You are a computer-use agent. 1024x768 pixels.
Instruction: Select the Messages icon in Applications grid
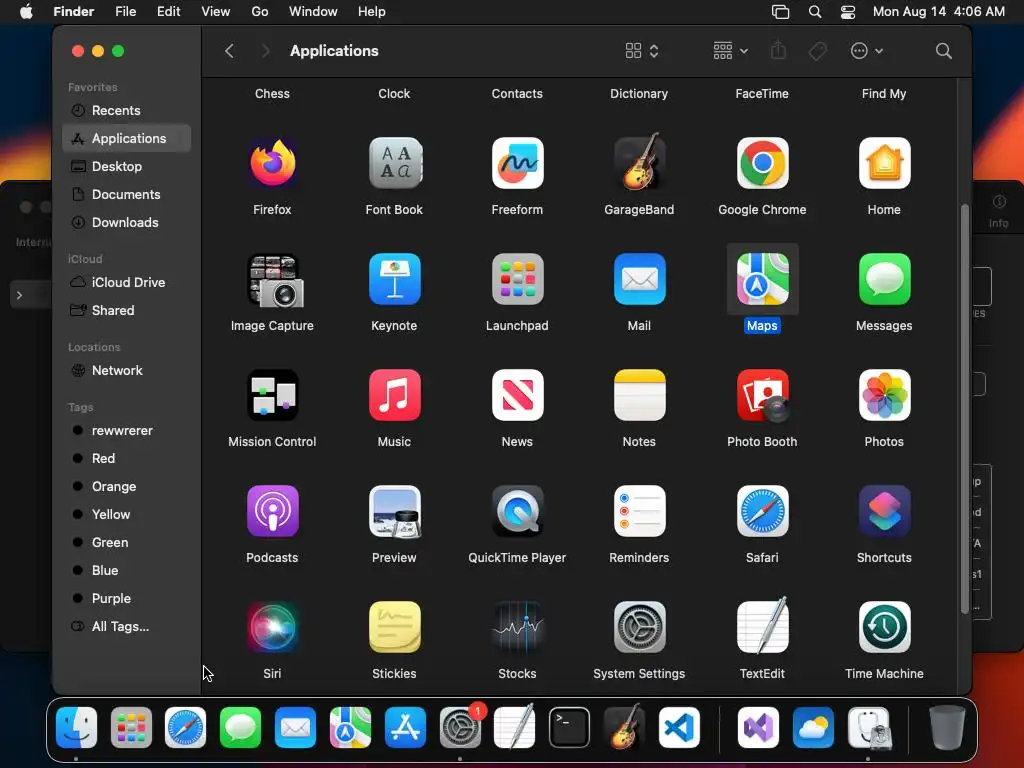[884, 280]
